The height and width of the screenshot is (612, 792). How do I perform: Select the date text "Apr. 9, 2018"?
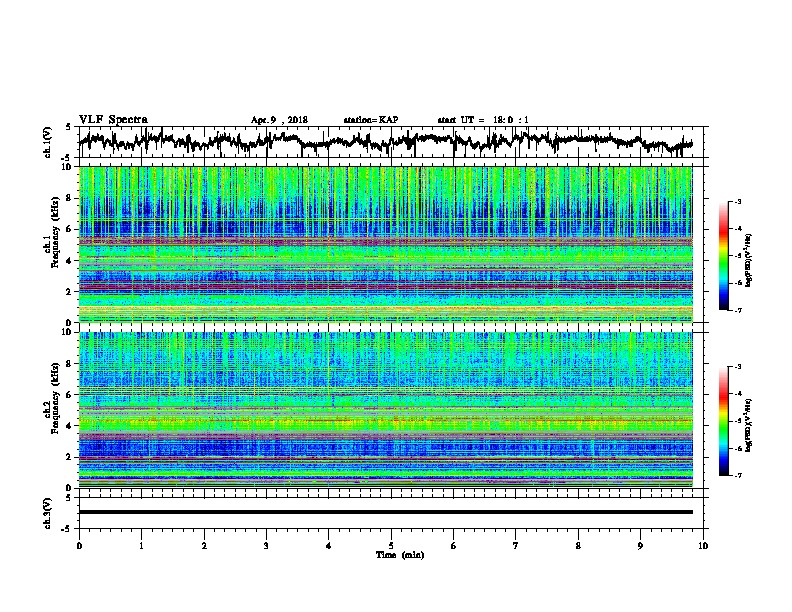tap(279, 120)
